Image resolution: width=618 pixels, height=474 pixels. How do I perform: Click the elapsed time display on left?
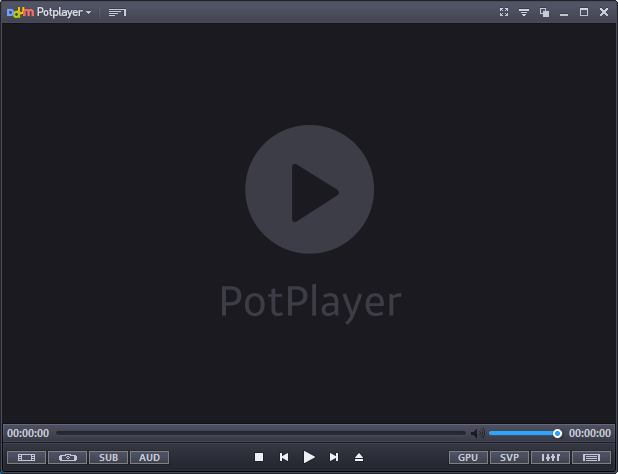28,433
